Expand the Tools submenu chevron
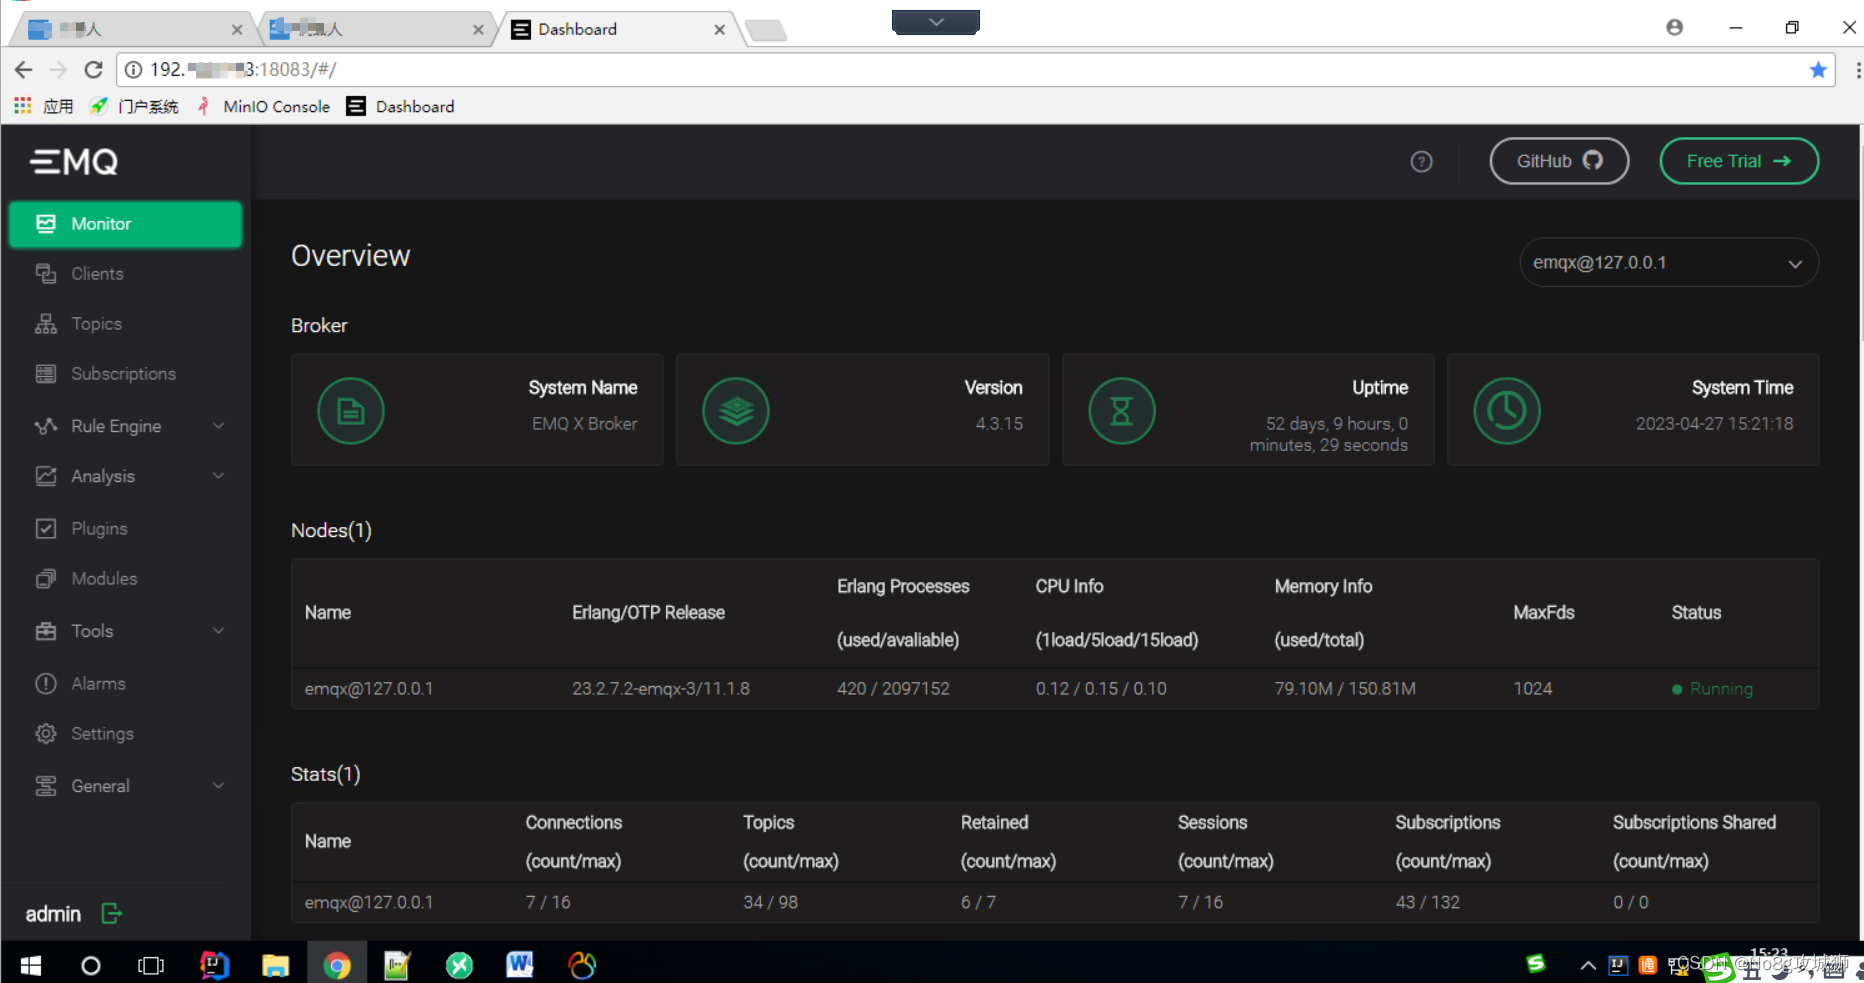Image resolution: width=1864 pixels, height=983 pixels. [x=219, y=631]
